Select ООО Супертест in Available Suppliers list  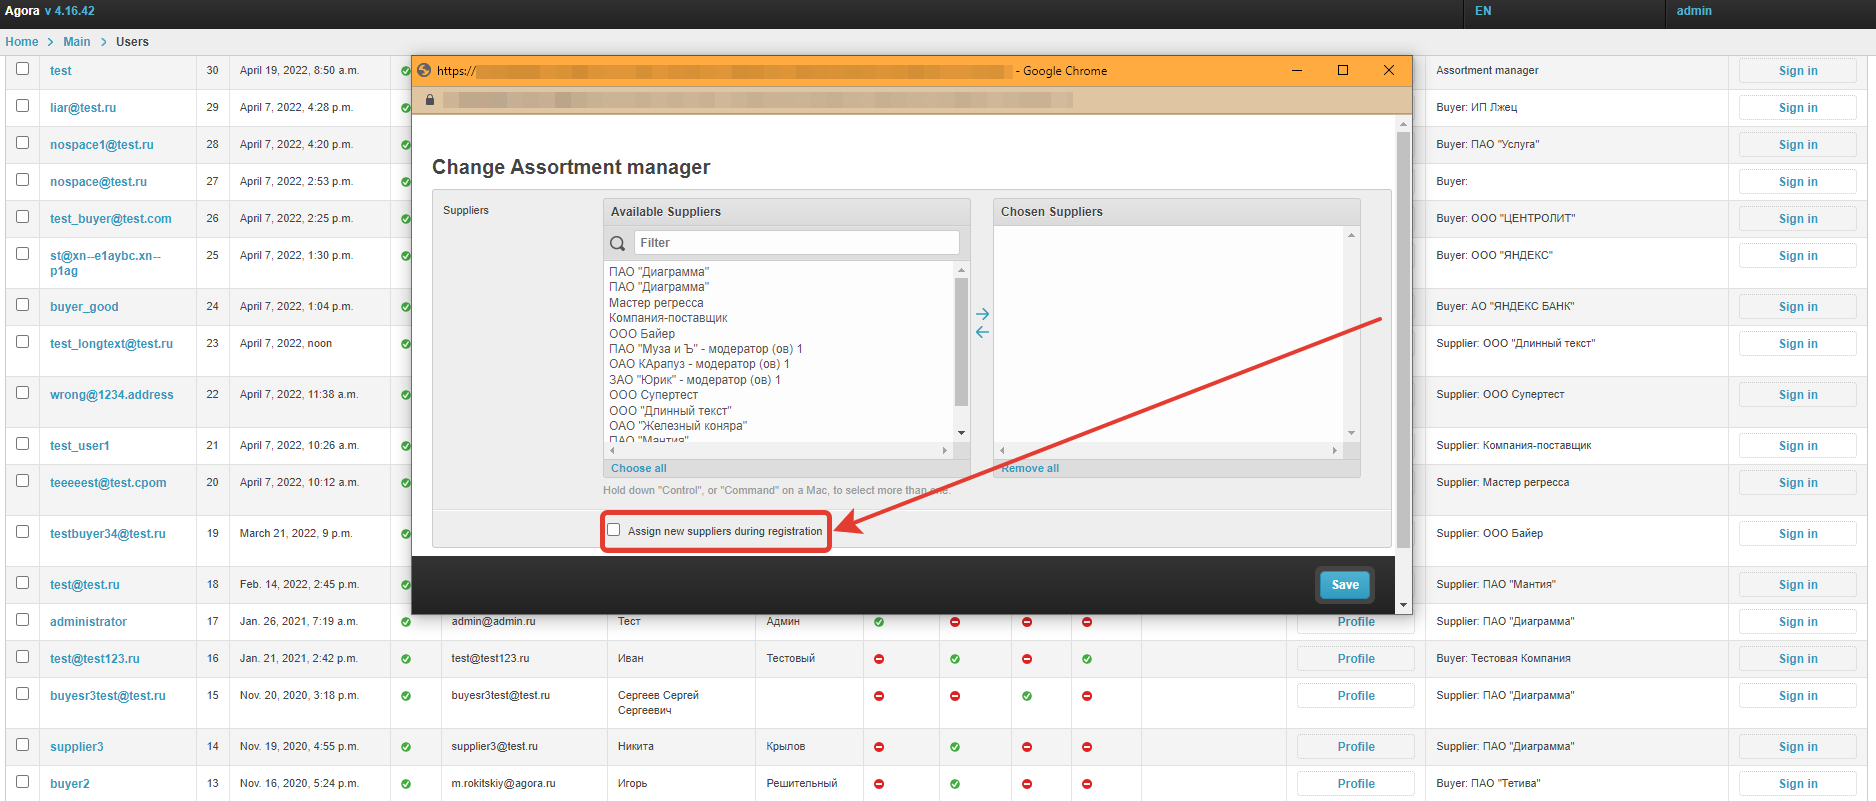click(x=654, y=395)
